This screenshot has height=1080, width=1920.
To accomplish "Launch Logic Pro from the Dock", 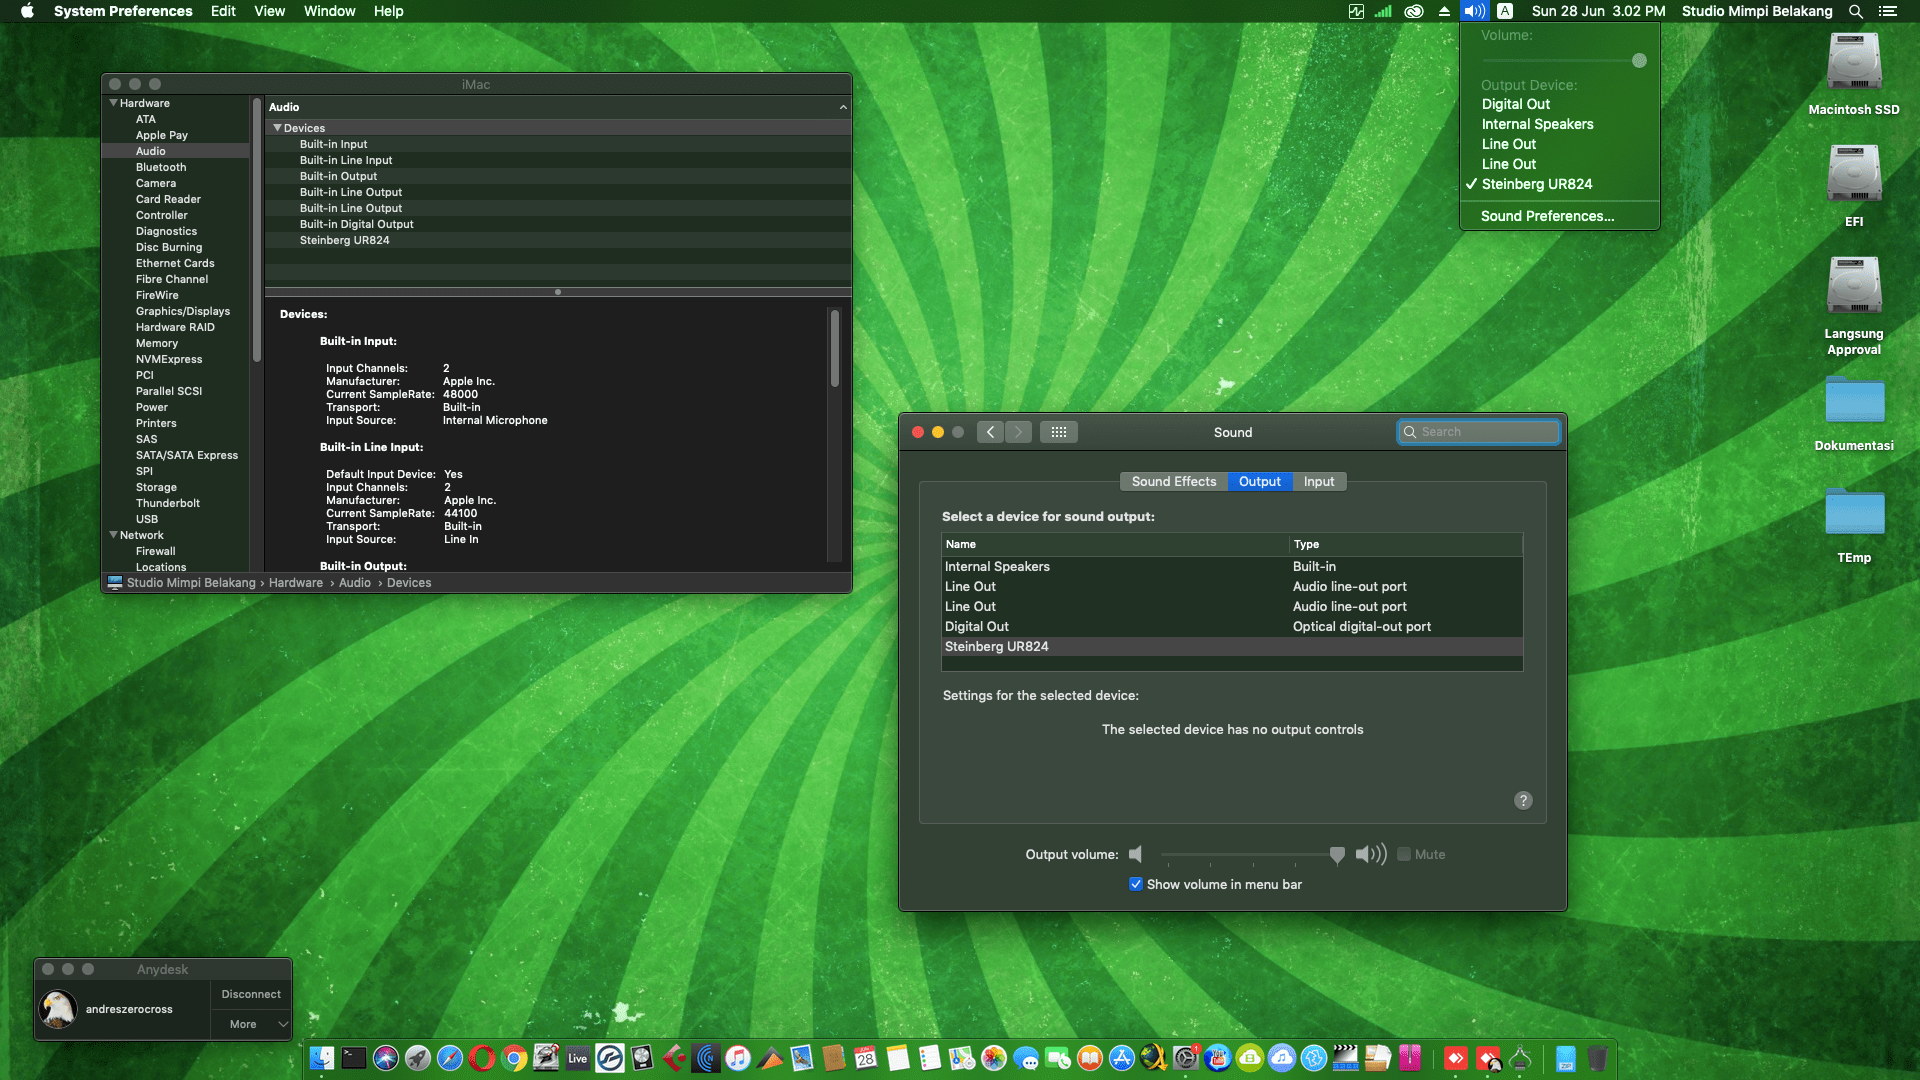I will point(642,1058).
